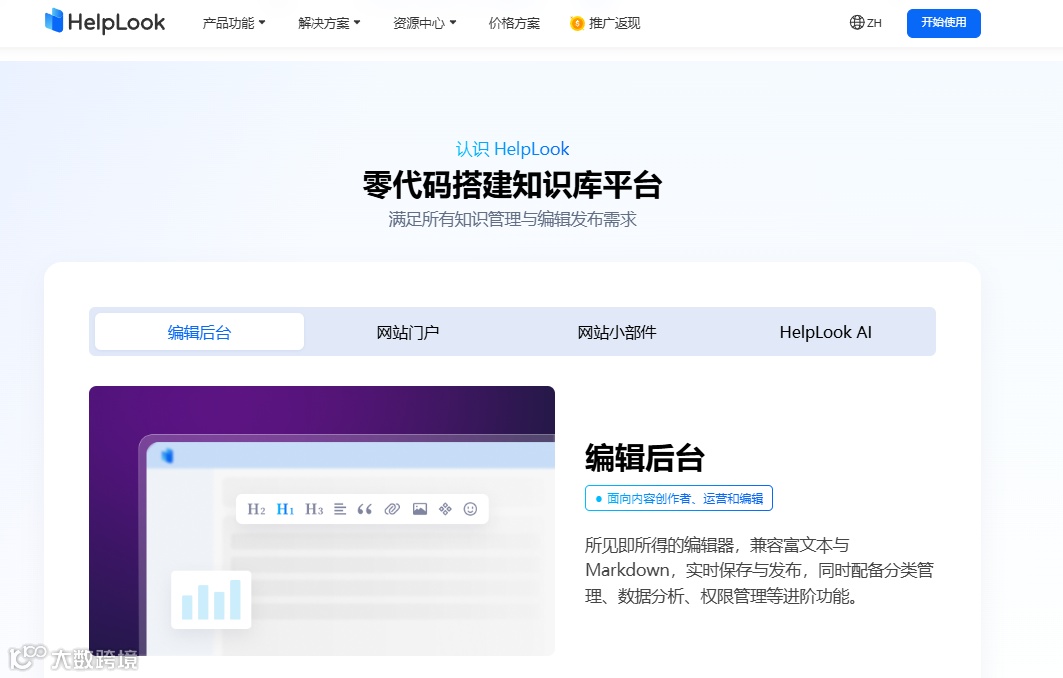Click the bar chart thumbnail in the purple preview

(x=211, y=597)
